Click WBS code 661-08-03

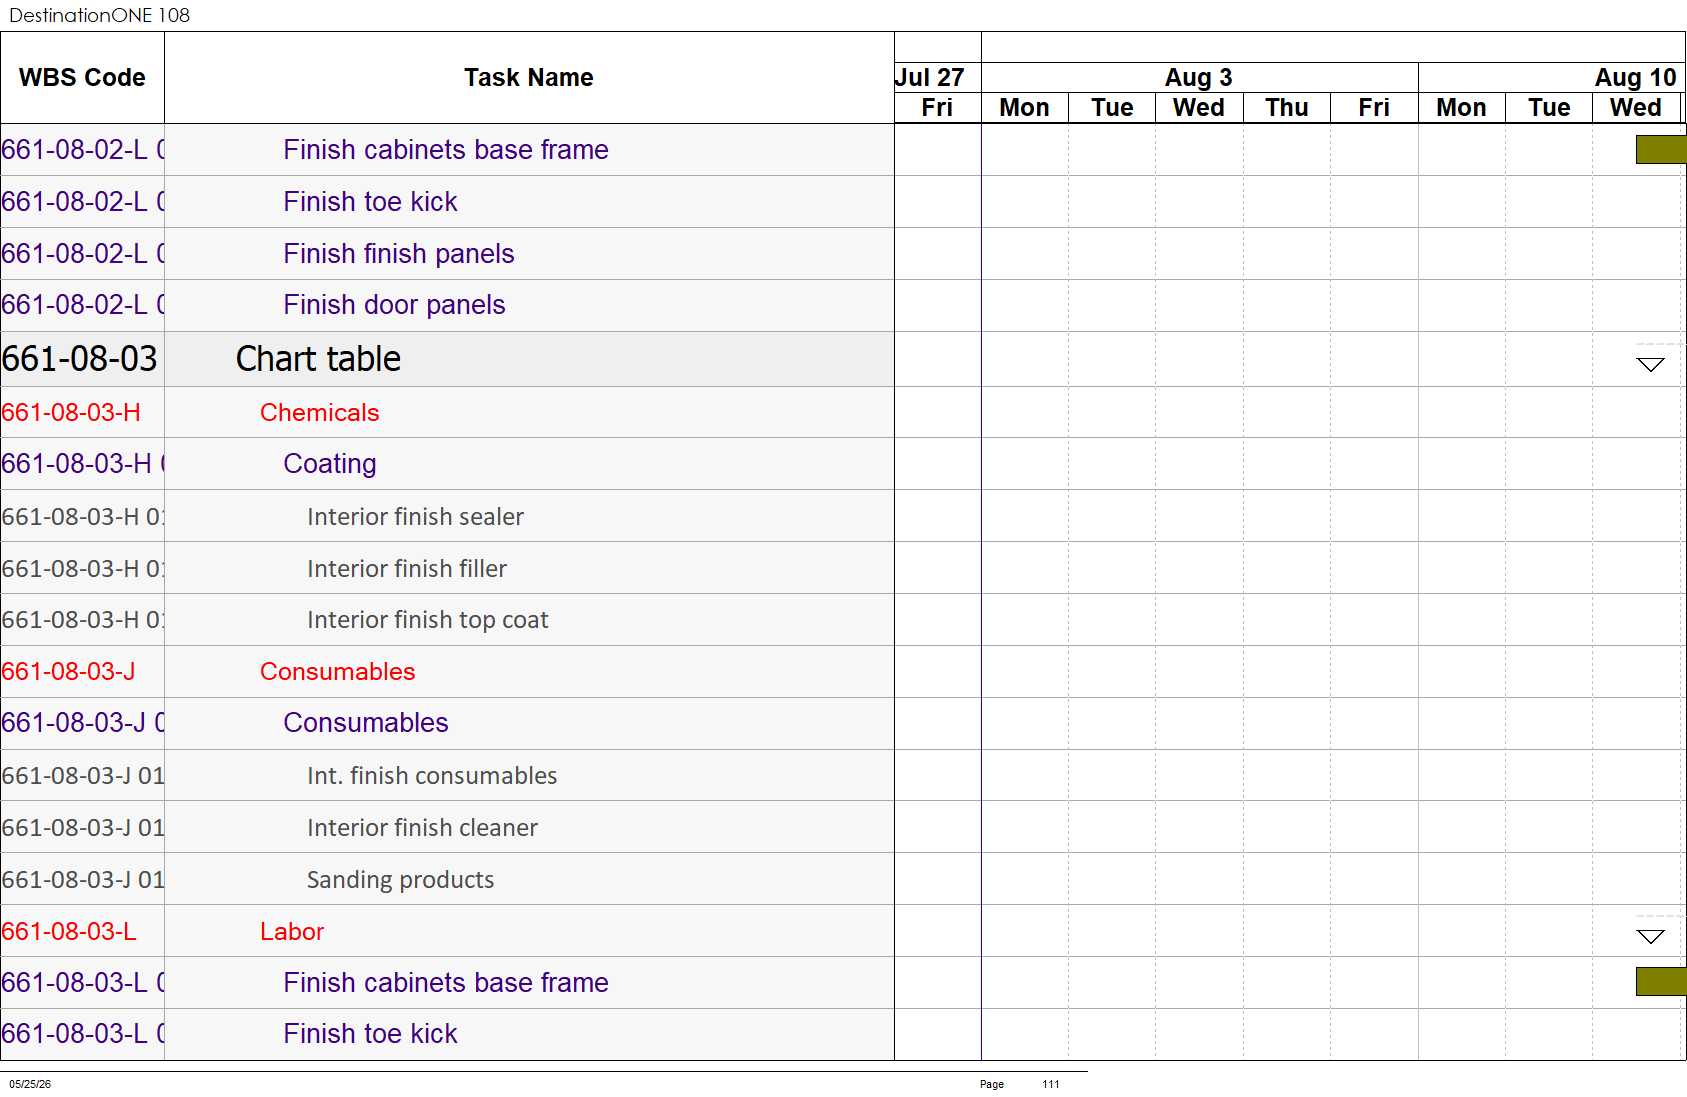80,359
